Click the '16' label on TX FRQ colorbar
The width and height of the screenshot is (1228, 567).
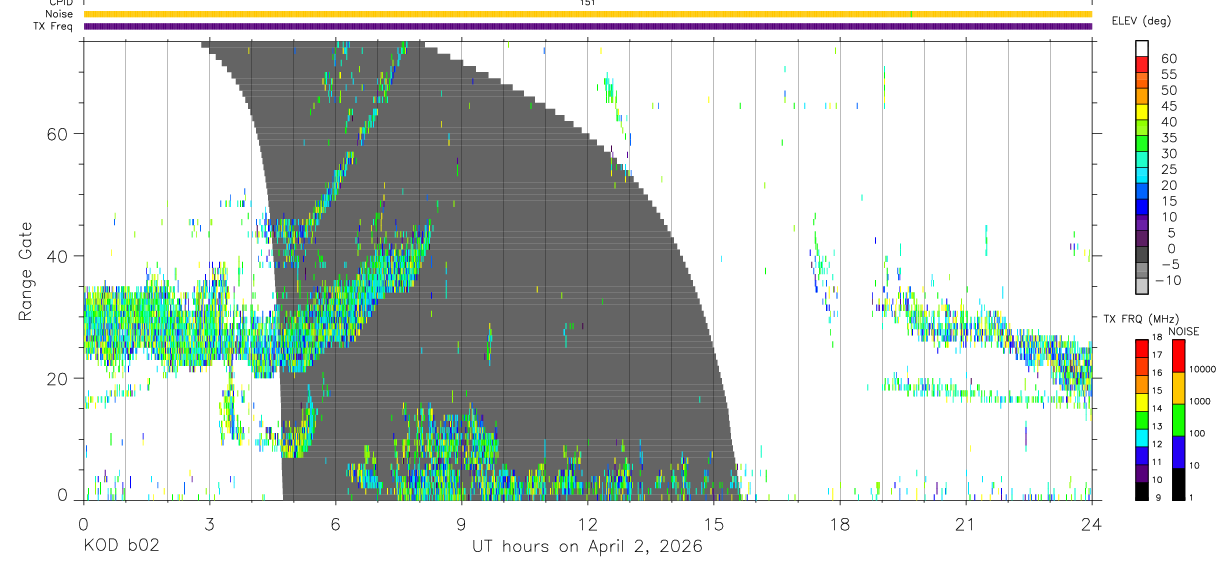point(1157,373)
